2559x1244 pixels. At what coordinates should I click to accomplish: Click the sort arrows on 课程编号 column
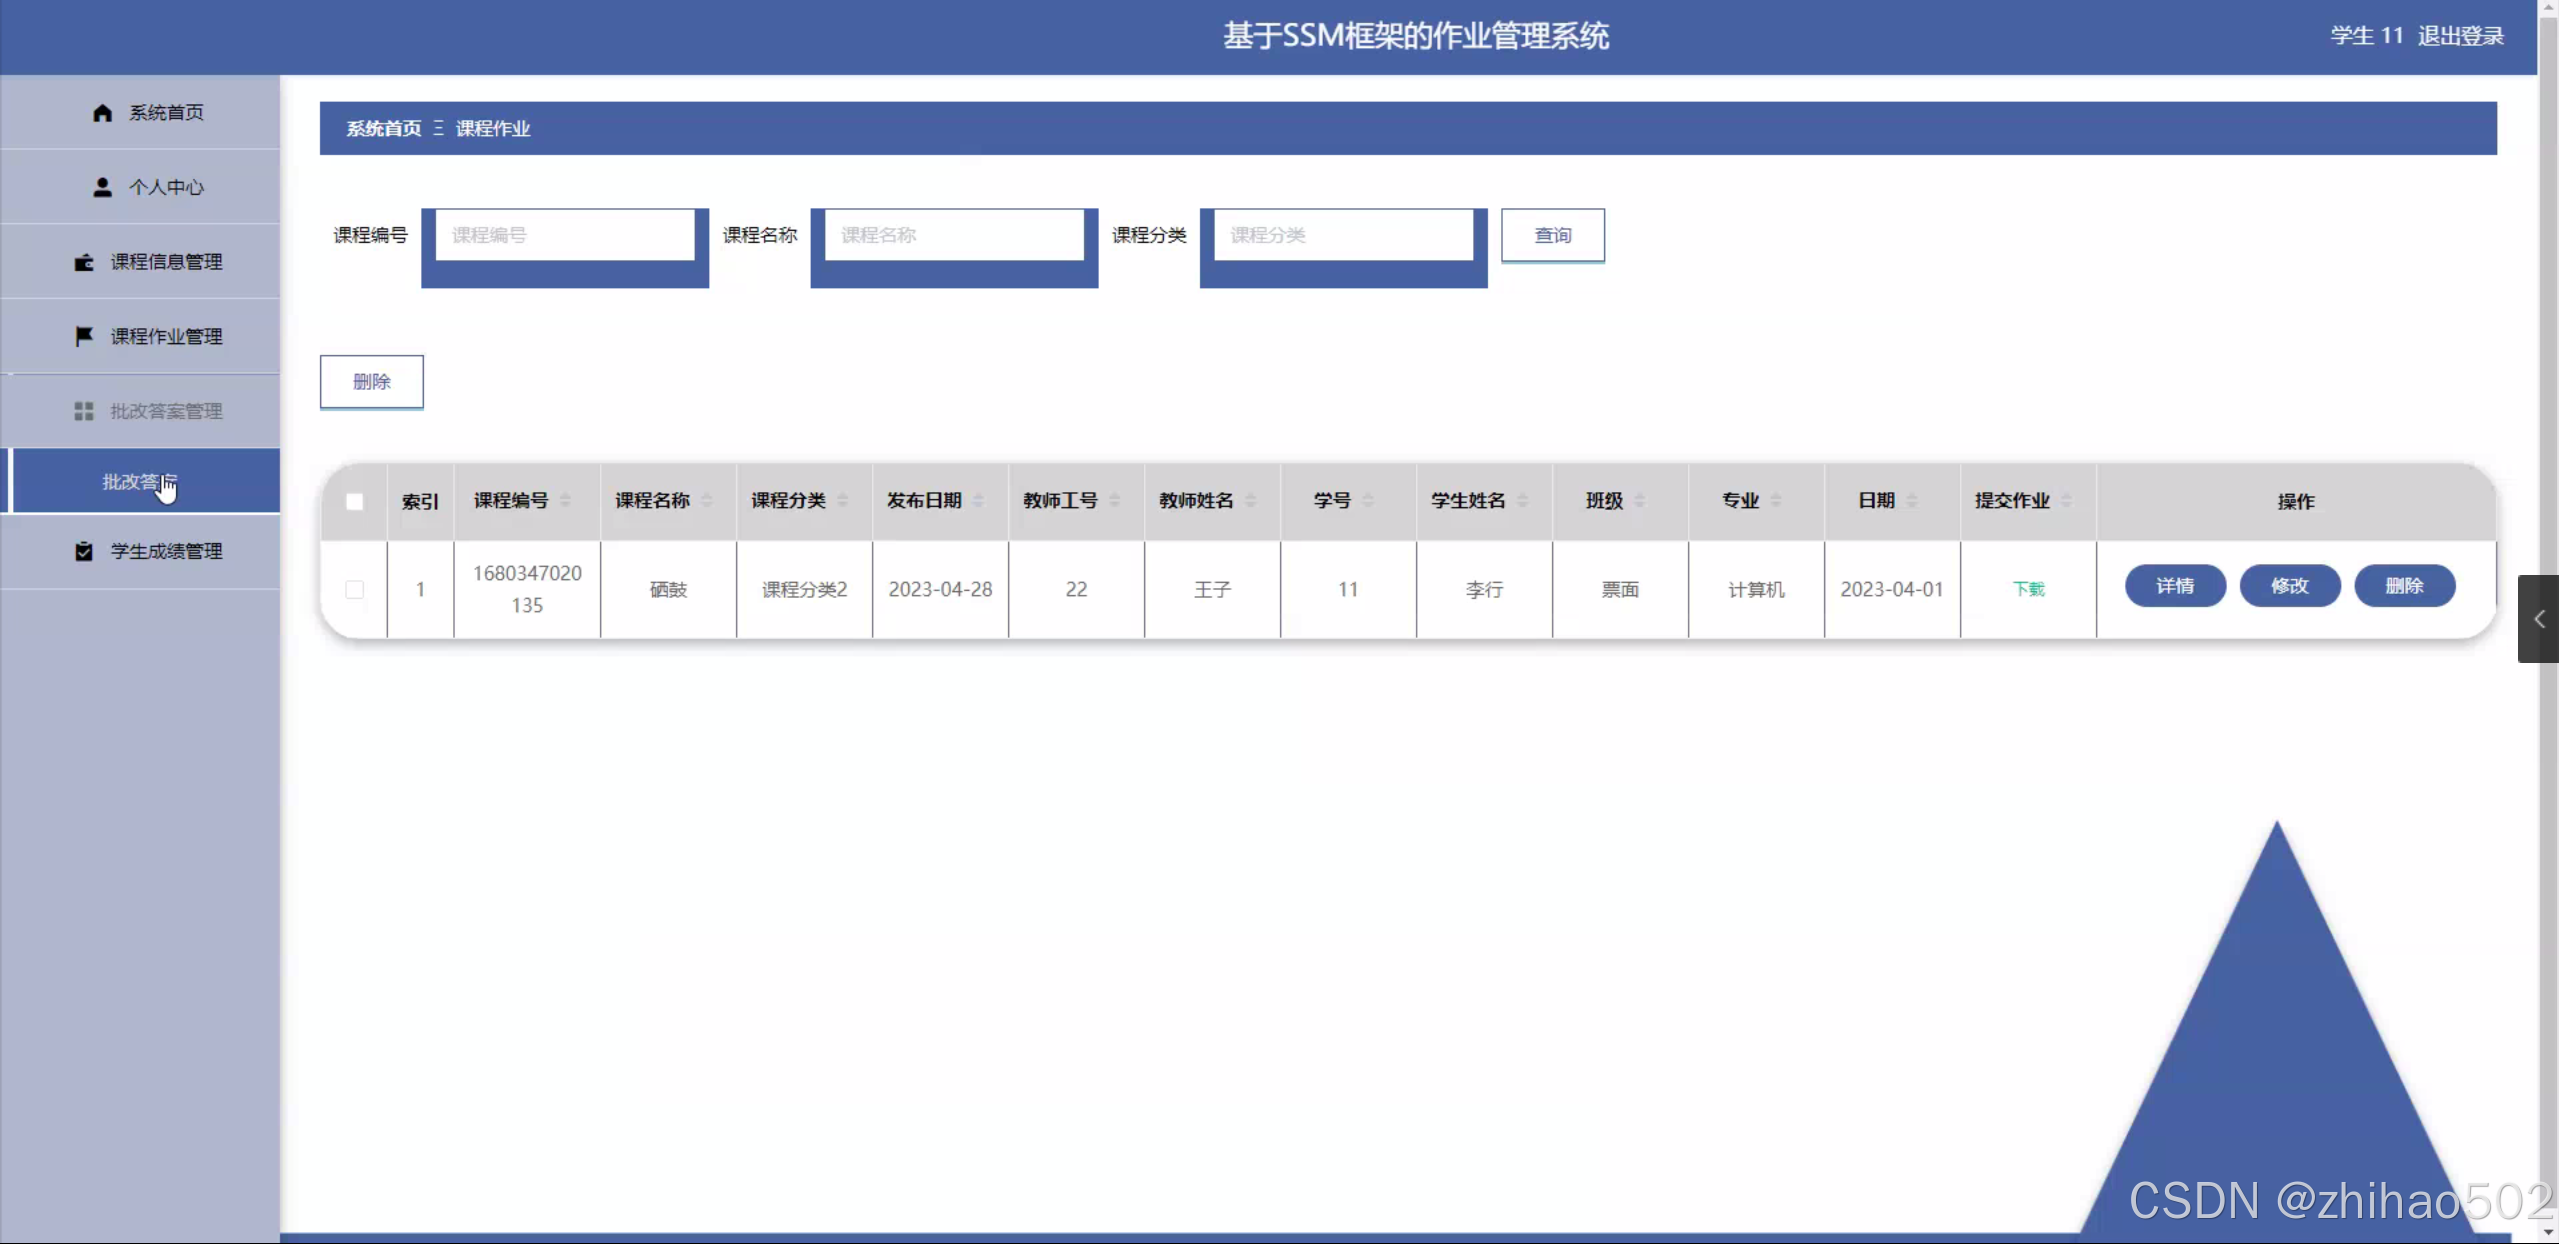566,500
